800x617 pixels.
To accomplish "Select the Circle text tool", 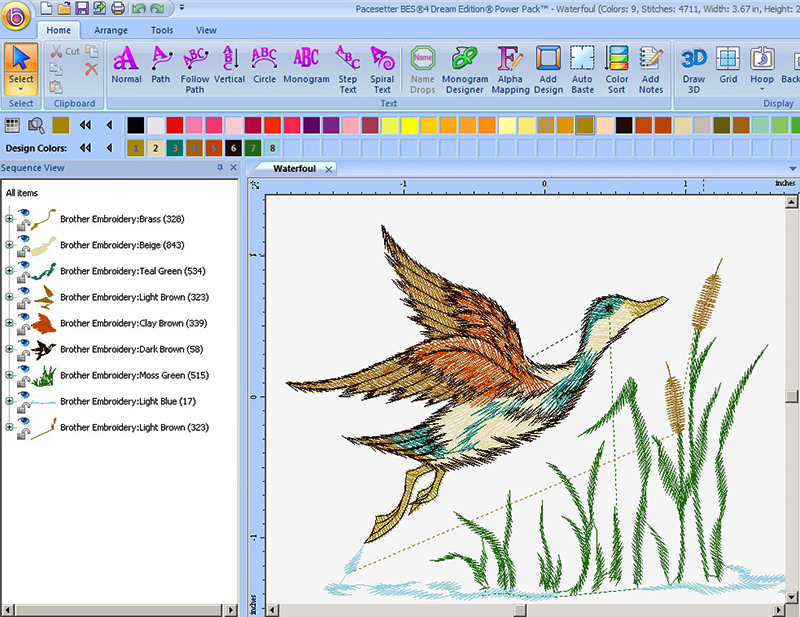I will tap(264, 64).
